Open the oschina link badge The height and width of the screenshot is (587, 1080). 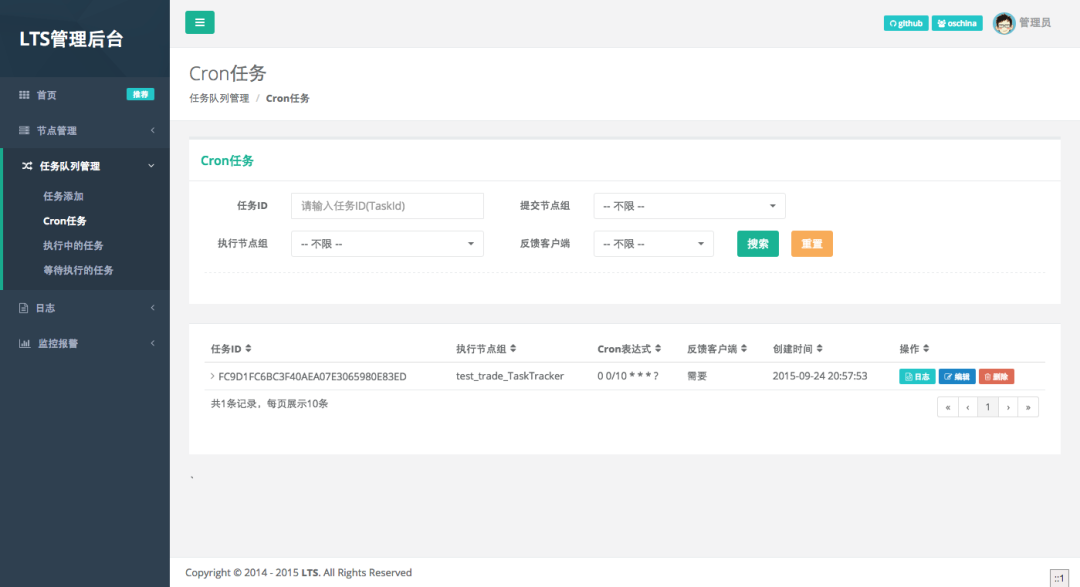[x=957, y=23]
